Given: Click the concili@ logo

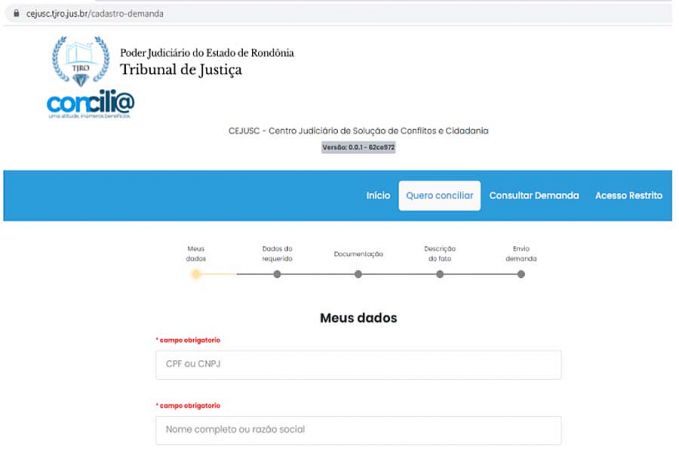Looking at the screenshot, I should tap(90, 103).
